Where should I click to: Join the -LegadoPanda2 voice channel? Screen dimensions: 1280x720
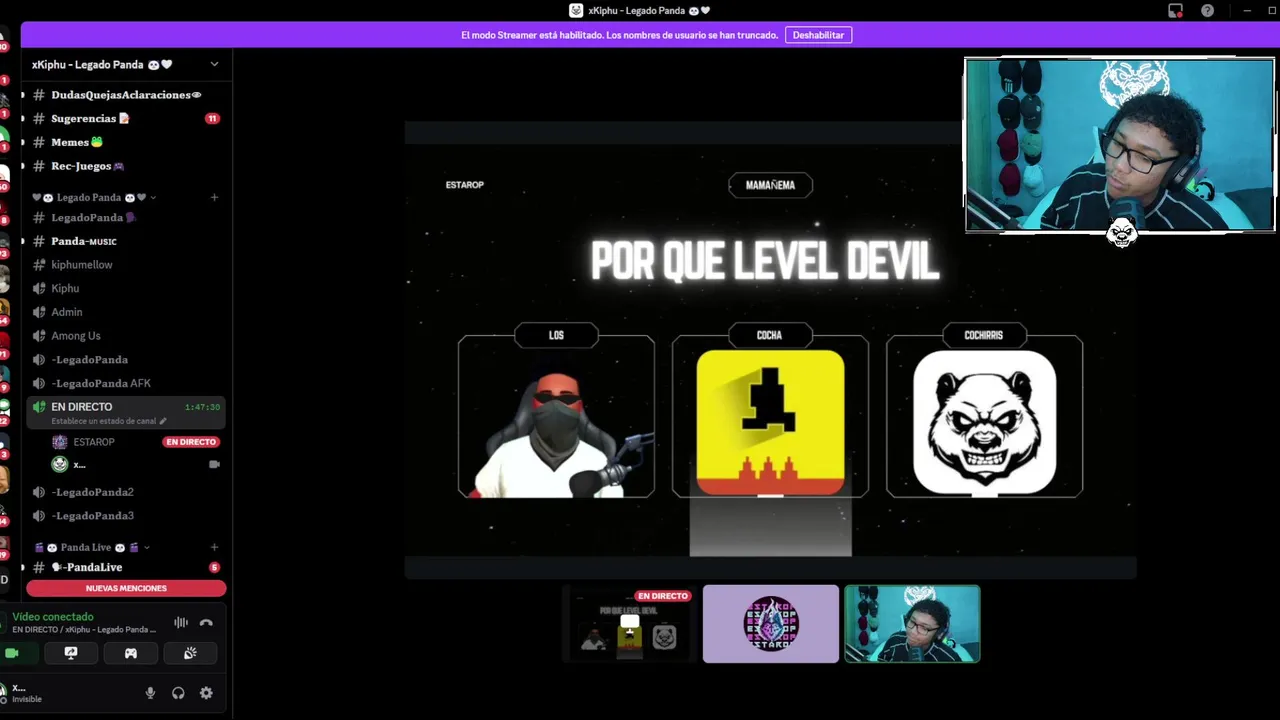tap(125, 492)
